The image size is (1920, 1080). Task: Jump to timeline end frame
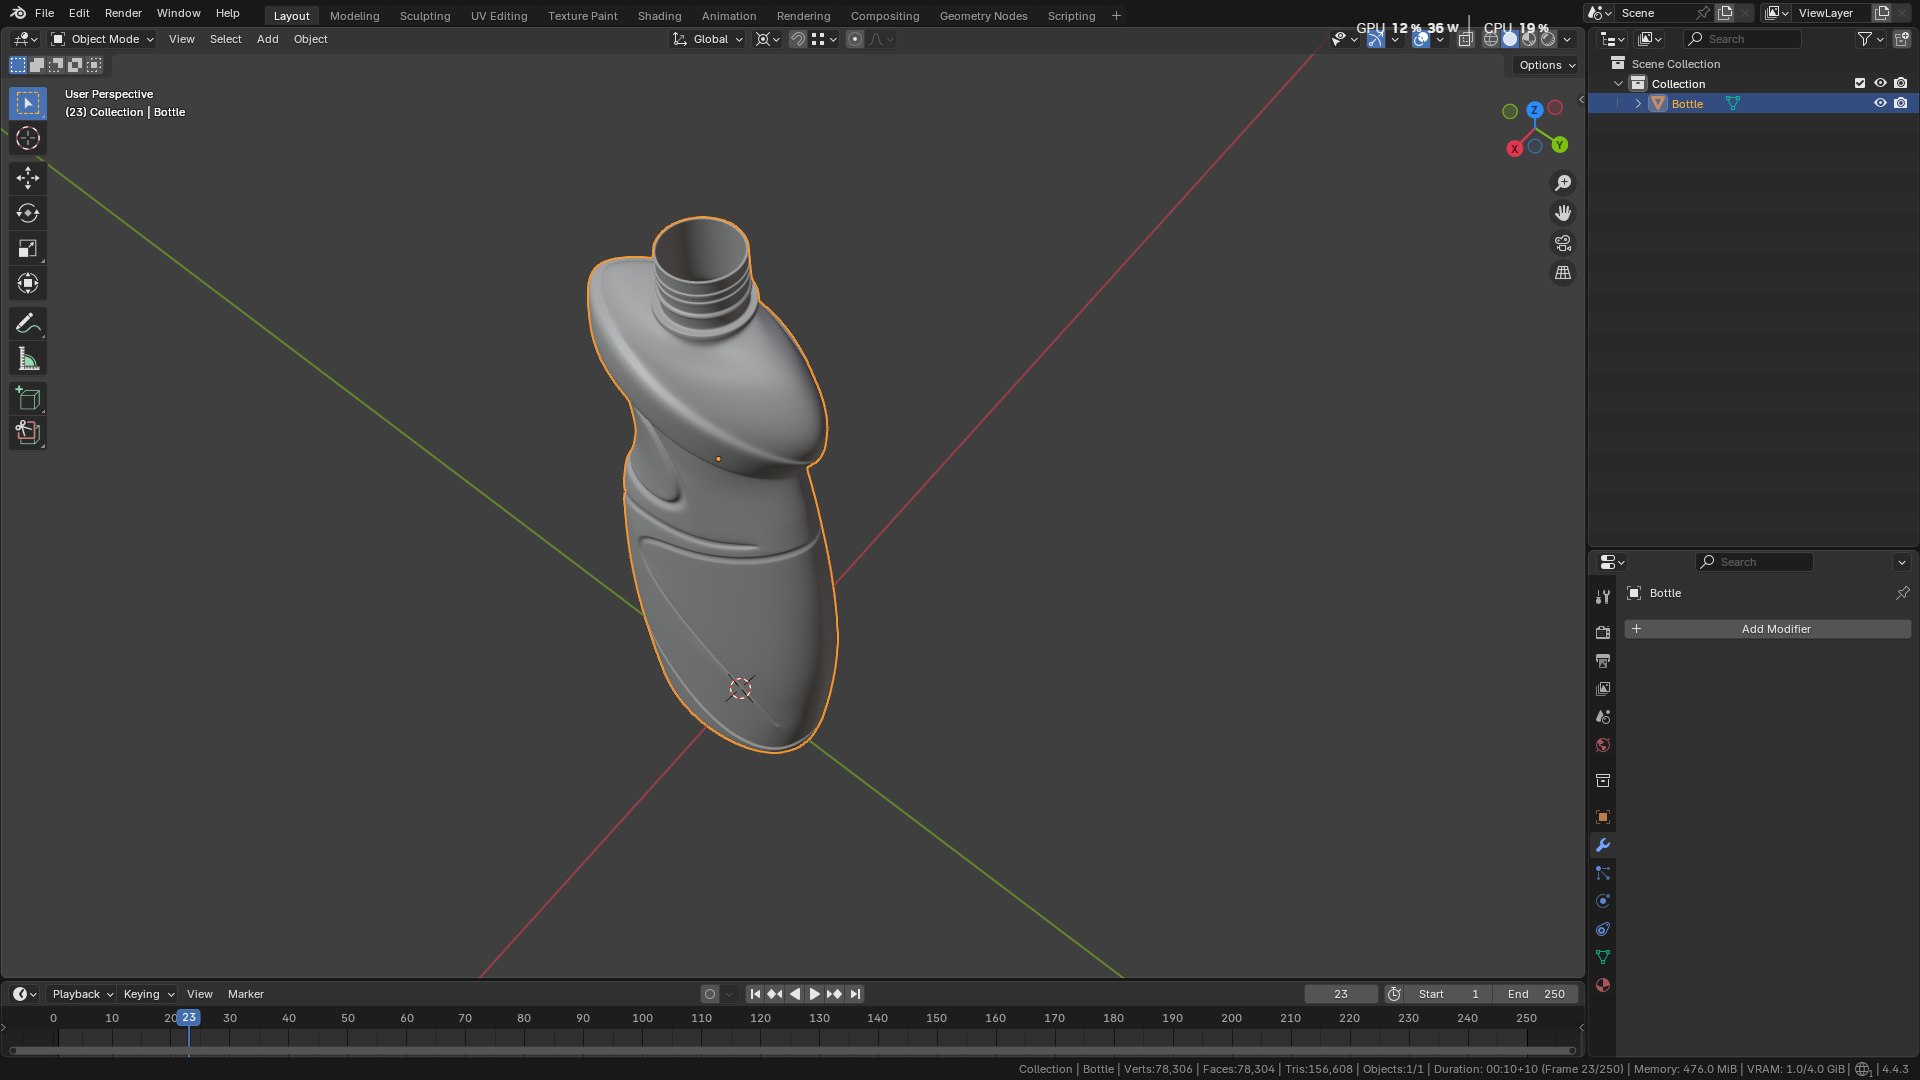855,994
